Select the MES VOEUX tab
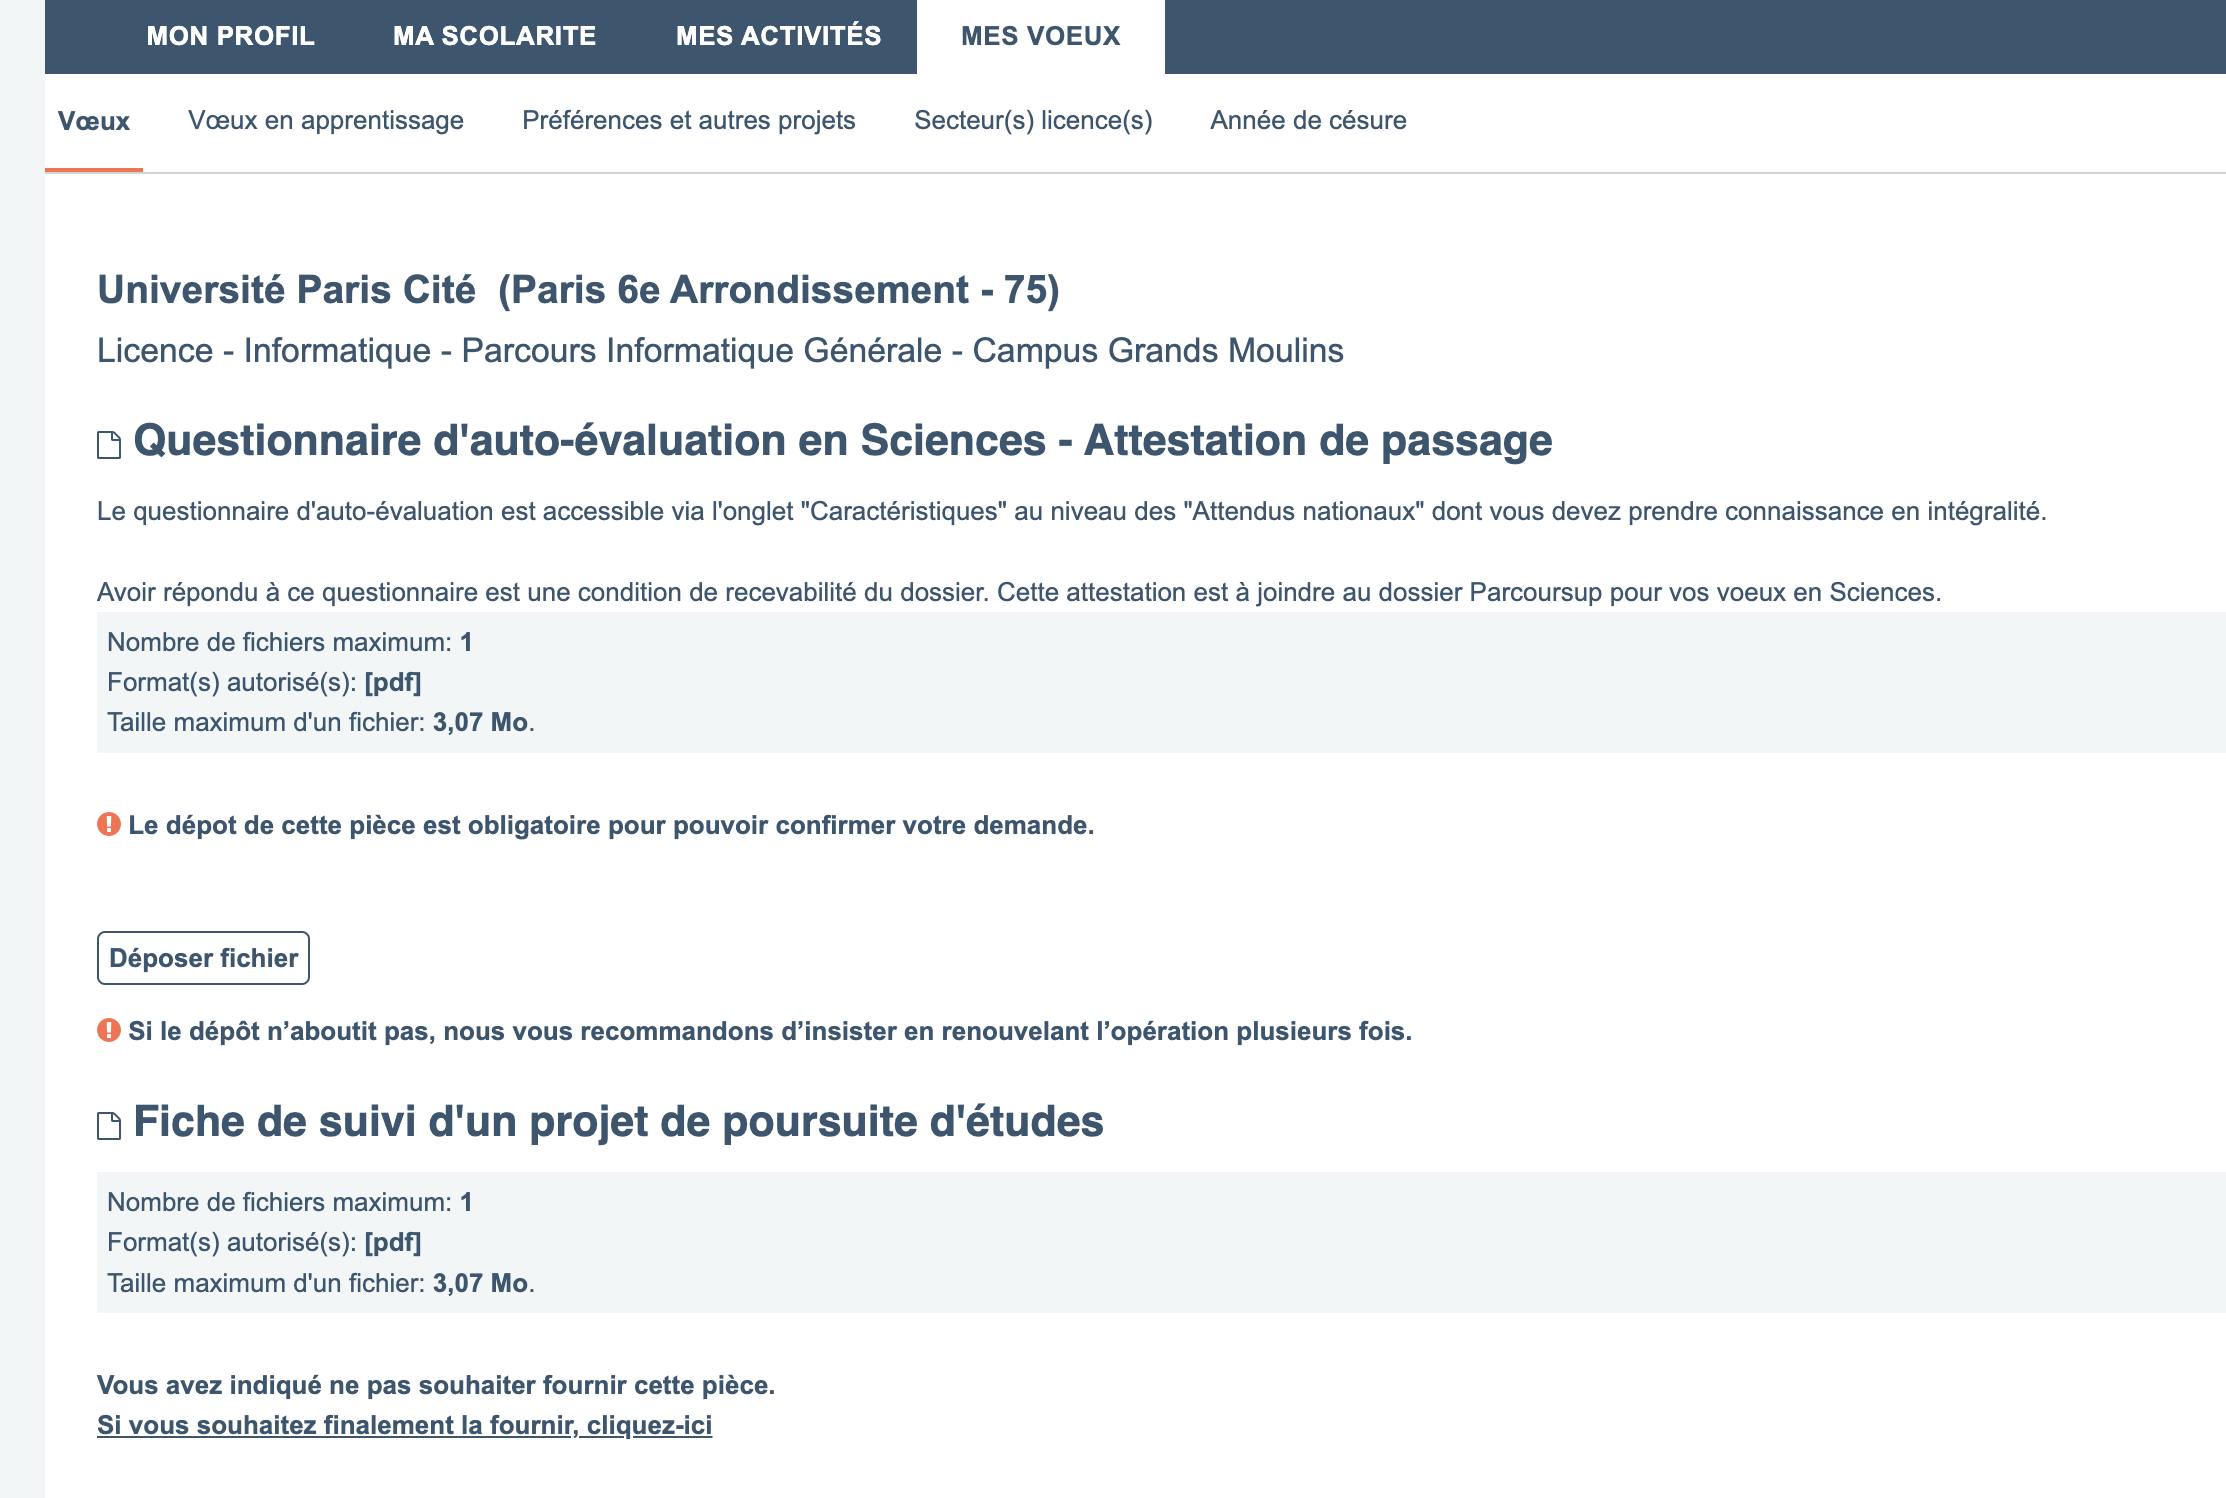The height and width of the screenshot is (1498, 2226). (1040, 36)
